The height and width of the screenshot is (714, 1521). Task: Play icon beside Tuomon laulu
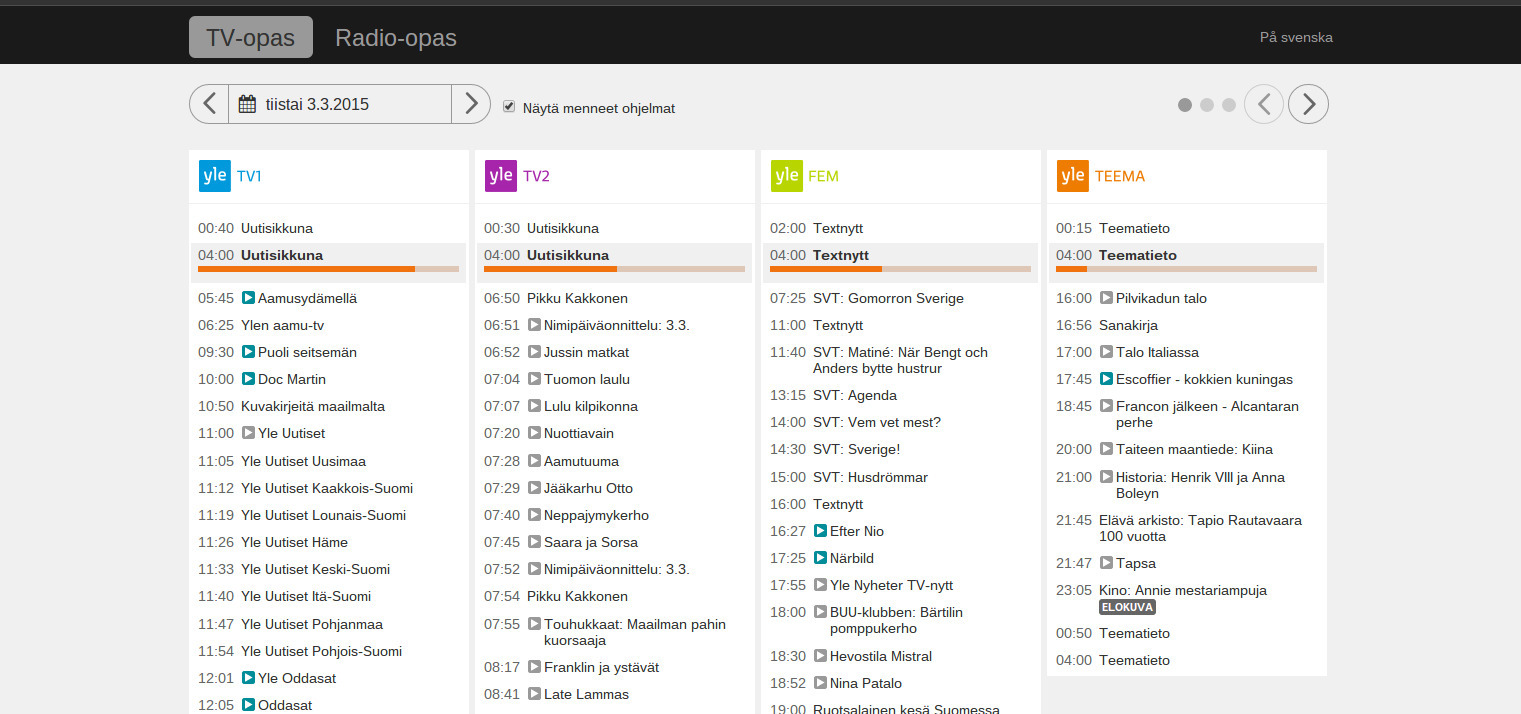(x=534, y=379)
